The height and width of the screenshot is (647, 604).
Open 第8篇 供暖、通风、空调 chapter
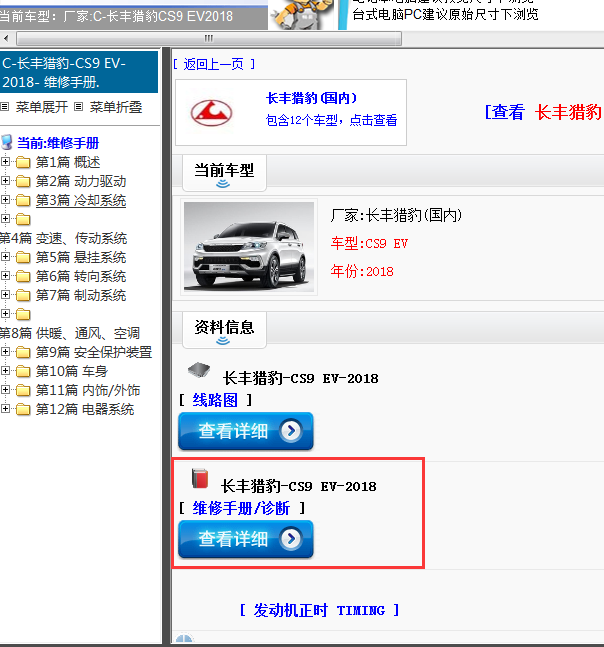(70, 333)
